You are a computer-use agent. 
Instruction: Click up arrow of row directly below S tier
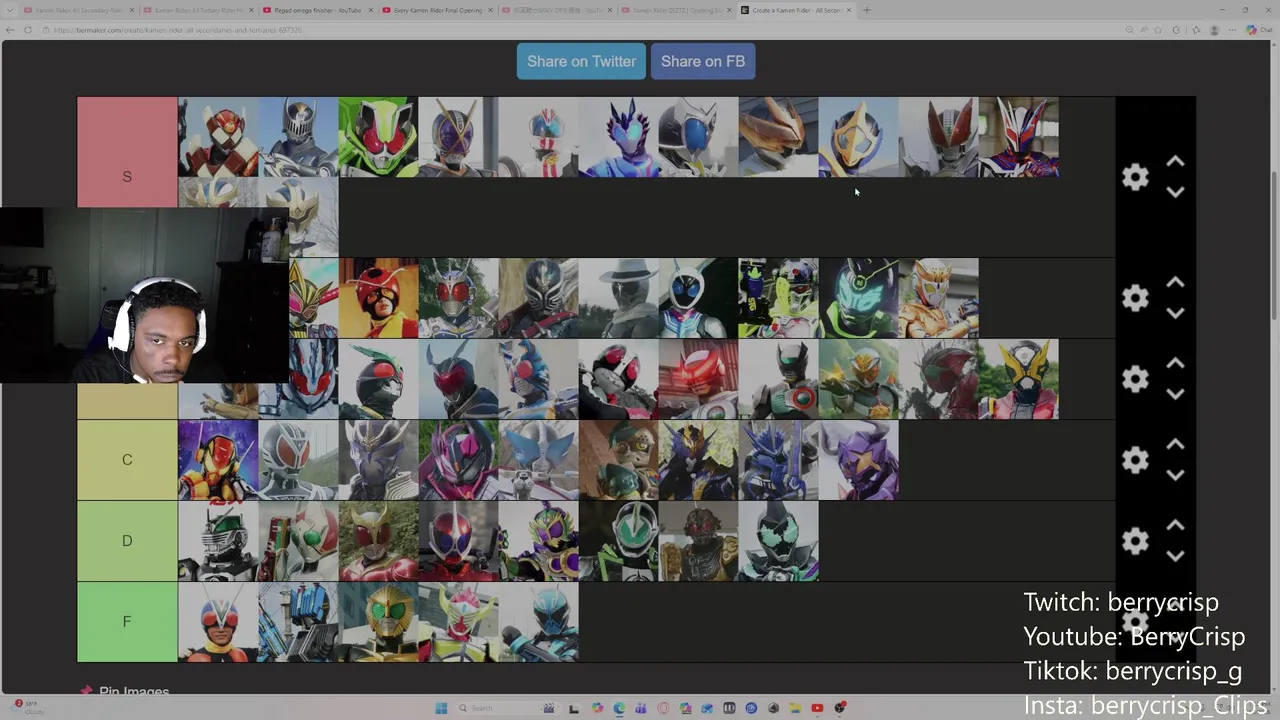pos(1175,283)
